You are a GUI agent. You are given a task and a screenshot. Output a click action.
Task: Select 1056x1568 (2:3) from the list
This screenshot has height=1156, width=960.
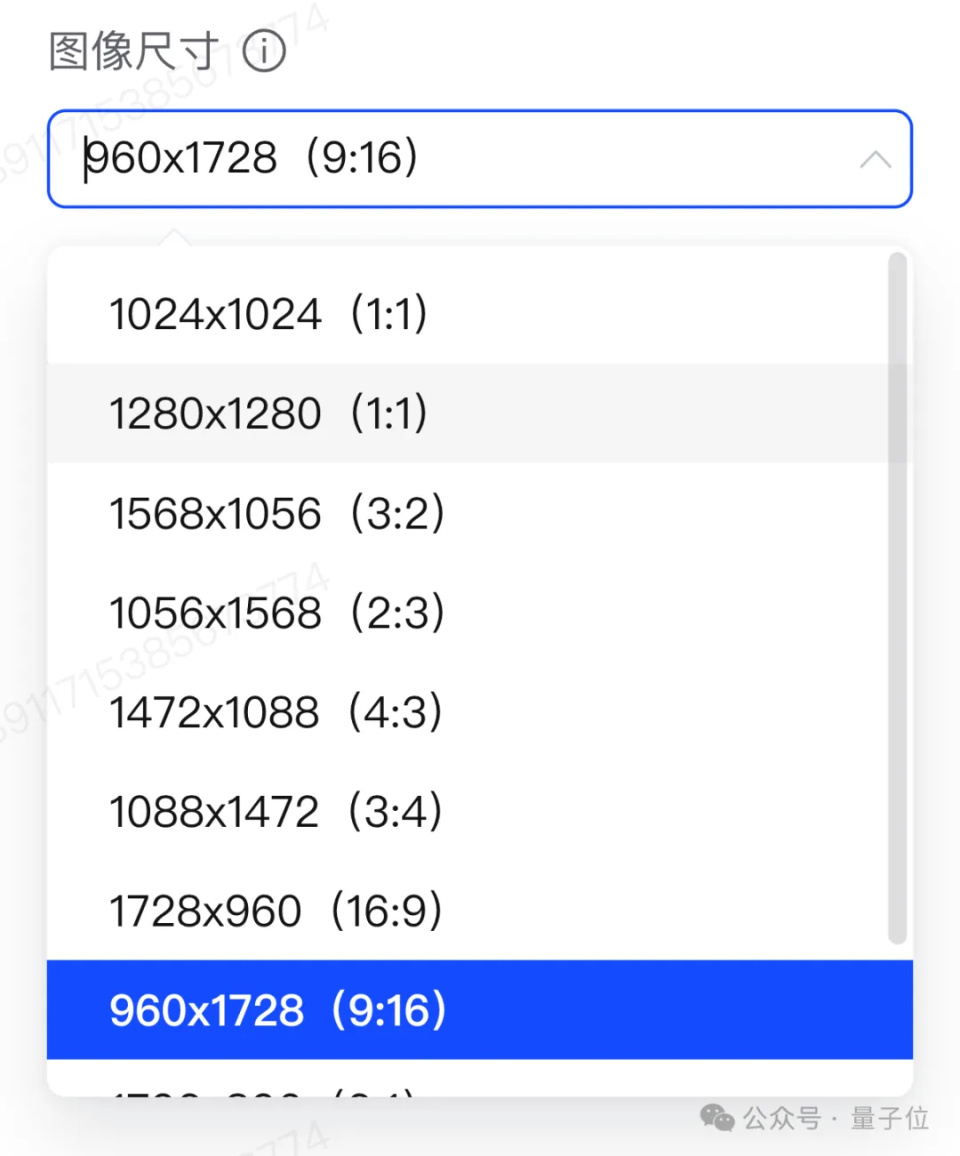tap(276, 613)
